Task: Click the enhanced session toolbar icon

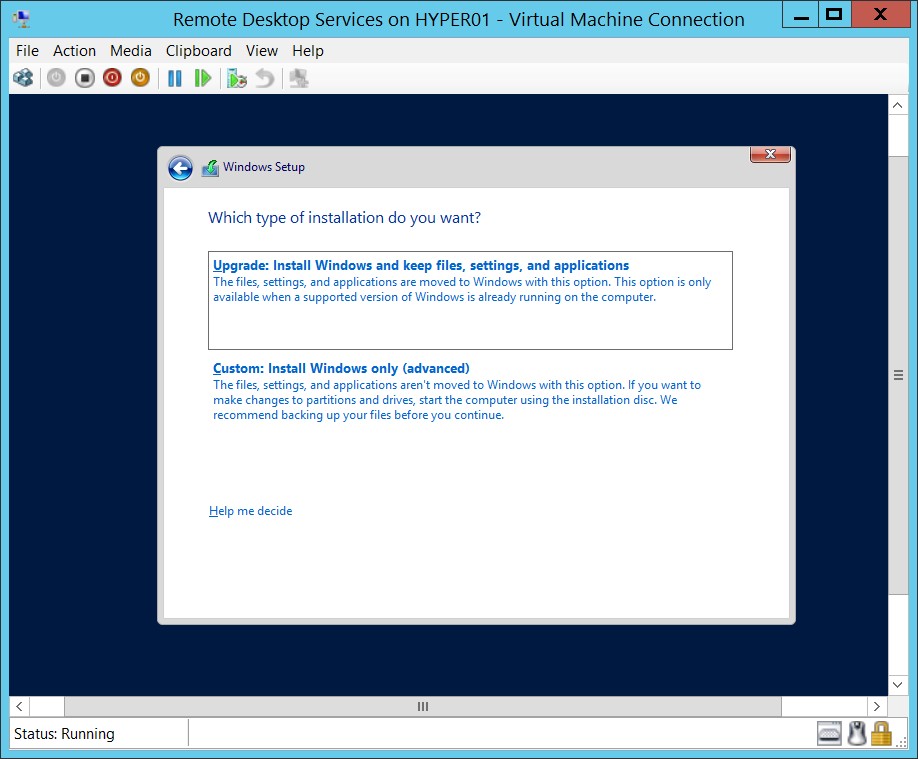Action: pos(299,78)
